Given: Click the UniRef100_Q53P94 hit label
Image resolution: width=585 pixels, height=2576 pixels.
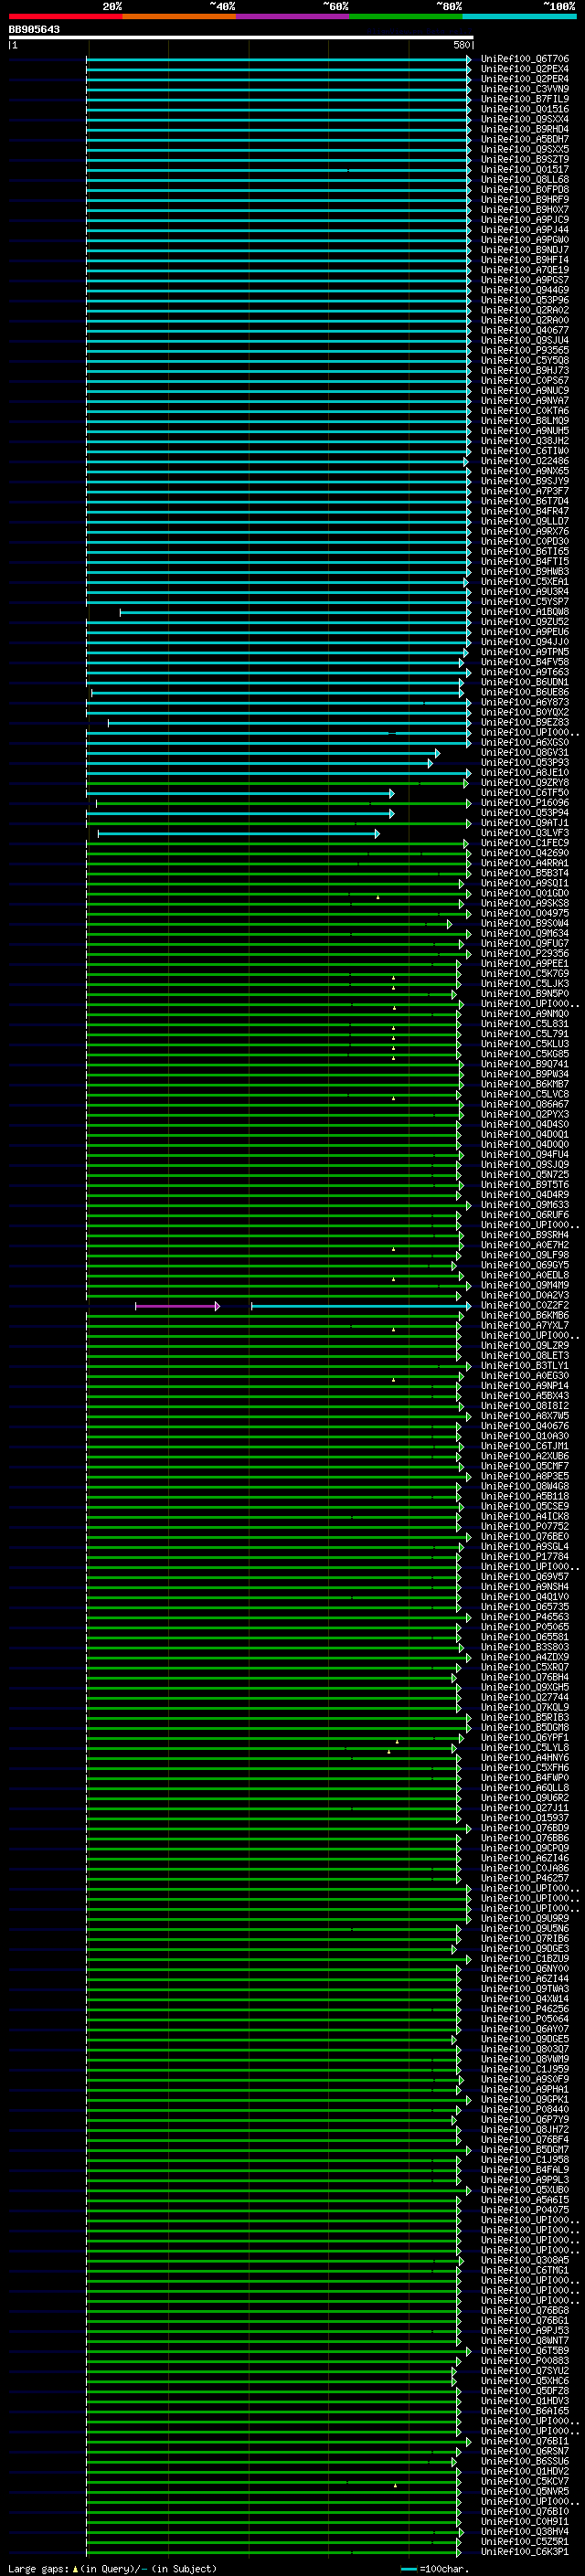Looking at the screenshot, I should click(x=524, y=813).
